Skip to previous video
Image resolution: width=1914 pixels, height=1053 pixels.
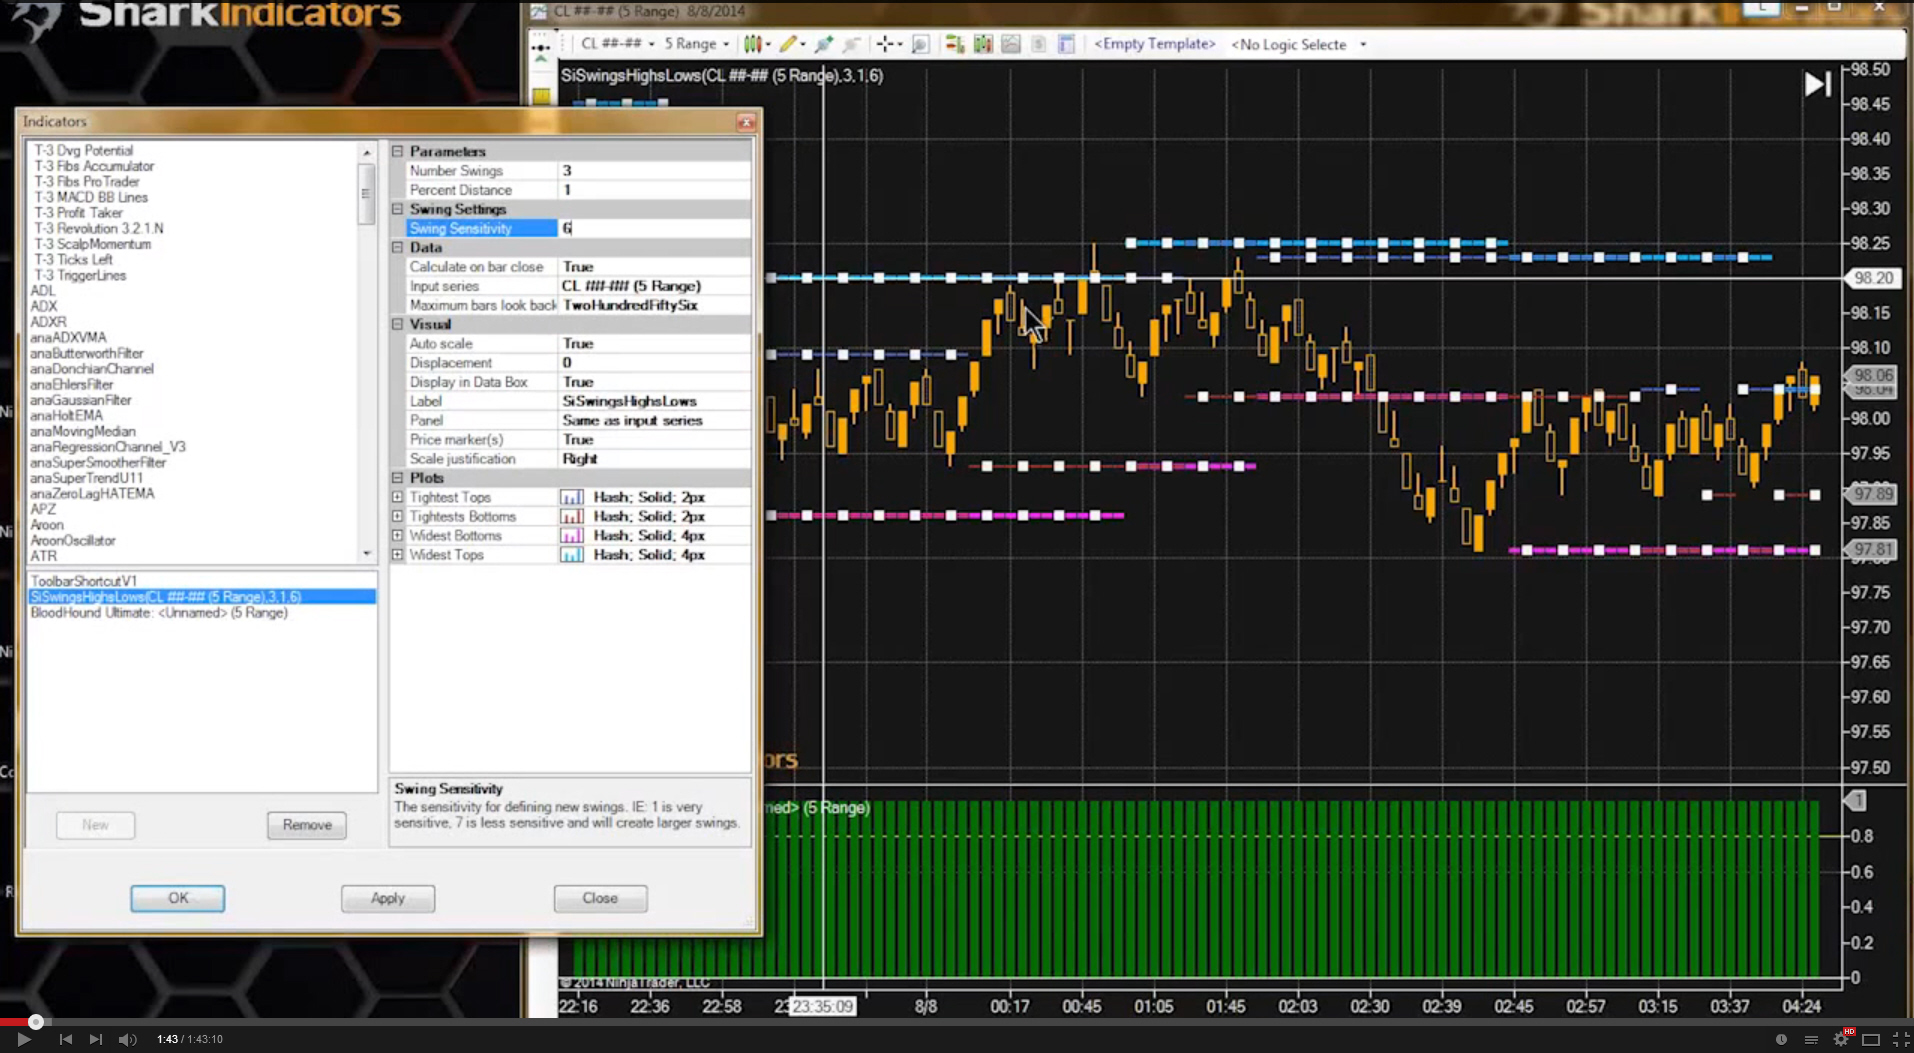tap(65, 1039)
